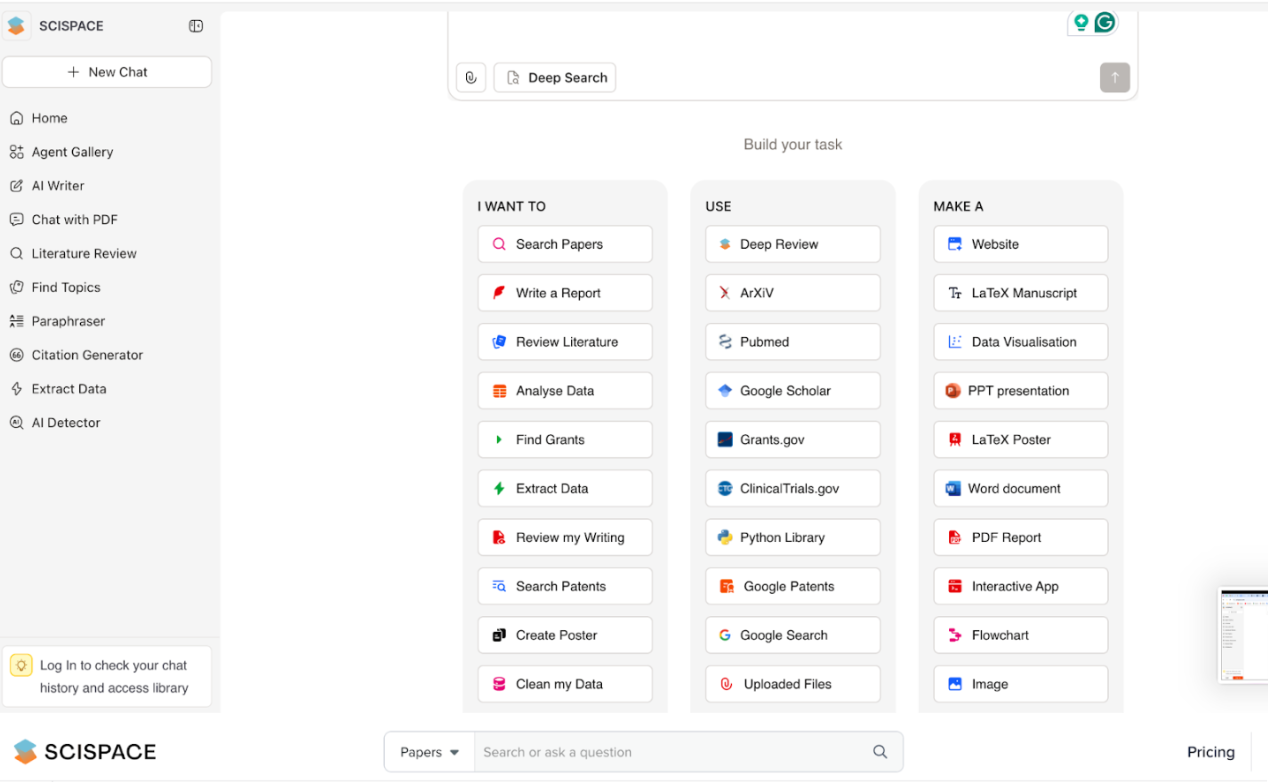
Task: Open the floating screenshot thumbnail preview
Action: pos(1243,635)
